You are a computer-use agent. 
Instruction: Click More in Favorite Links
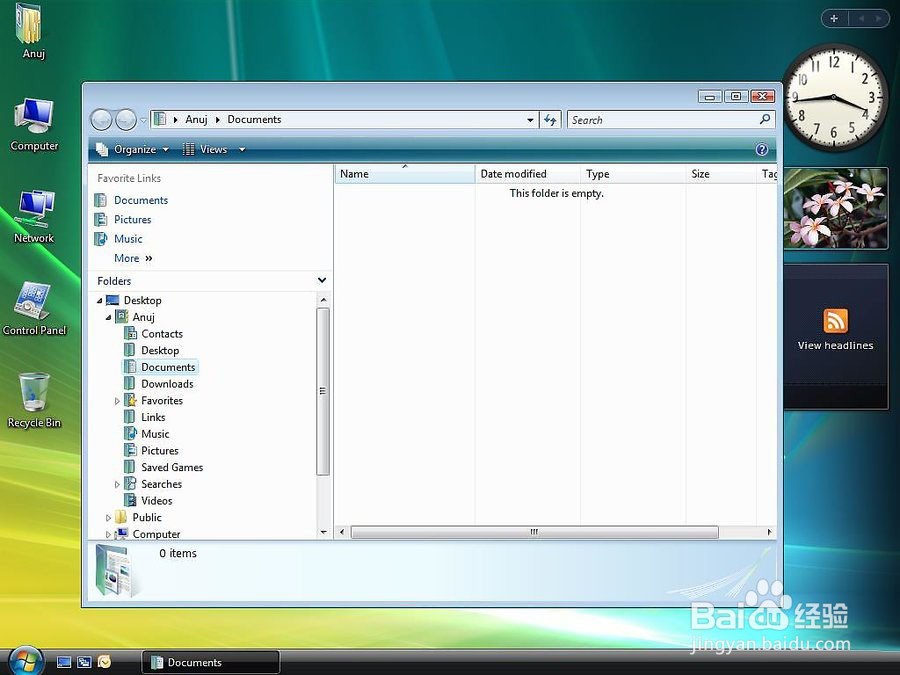point(133,258)
